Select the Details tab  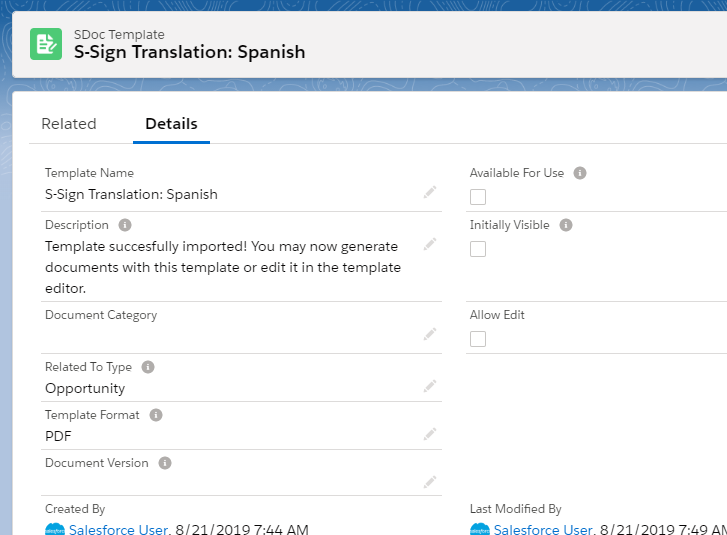172,124
